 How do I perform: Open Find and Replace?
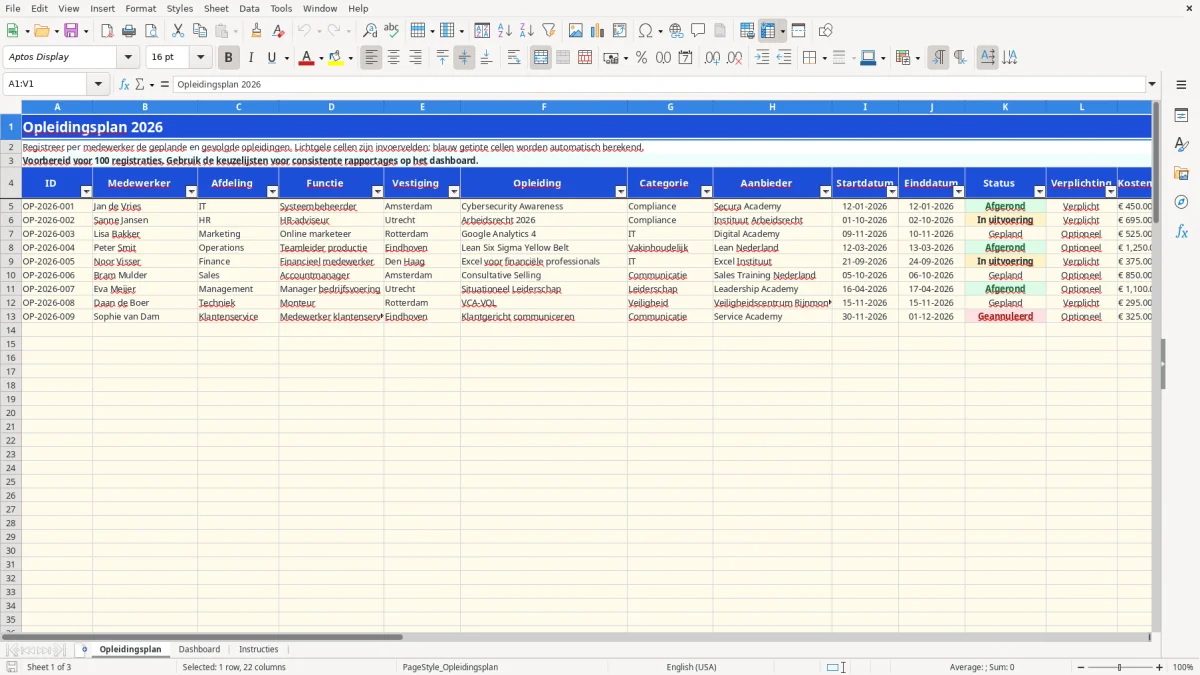click(x=370, y=31)
